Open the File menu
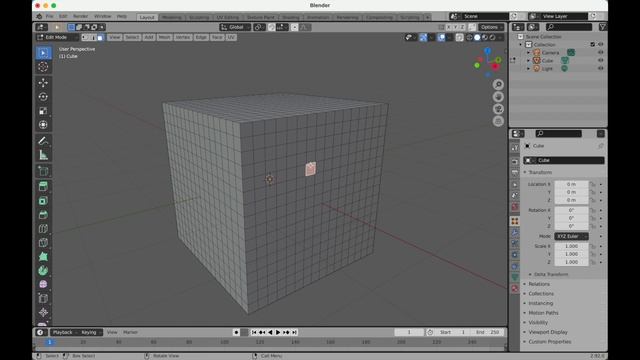Image resolution: width=640 pixels, height=360 pixels. [49, 16]
